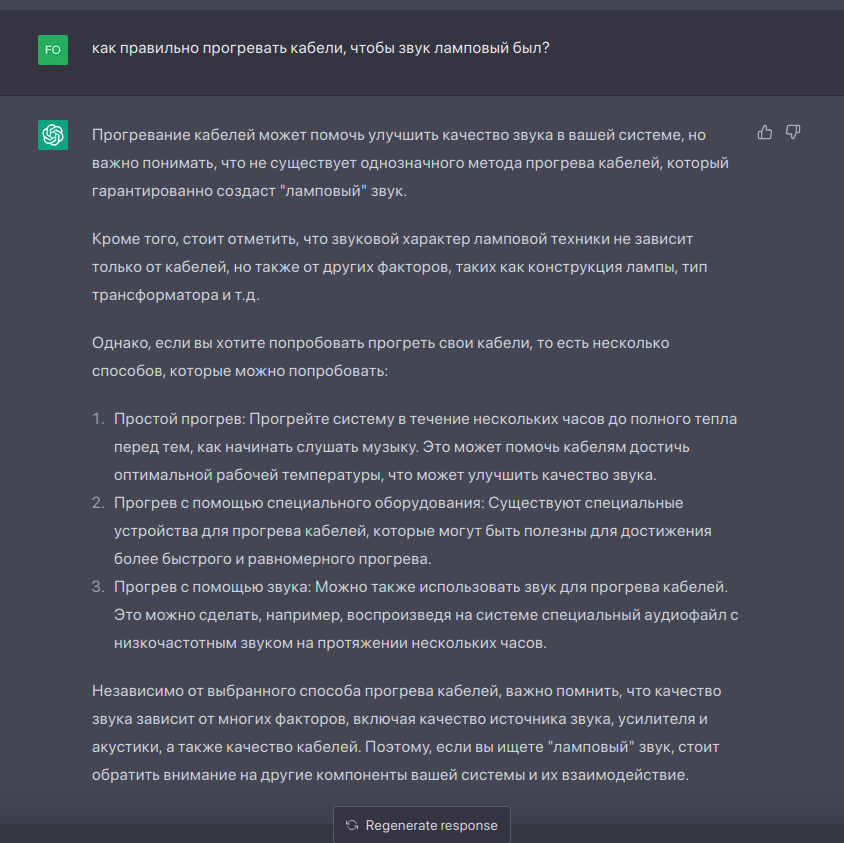
Task: Click the paragraph starting with "Однако, если"
Action: pos(380,356)
